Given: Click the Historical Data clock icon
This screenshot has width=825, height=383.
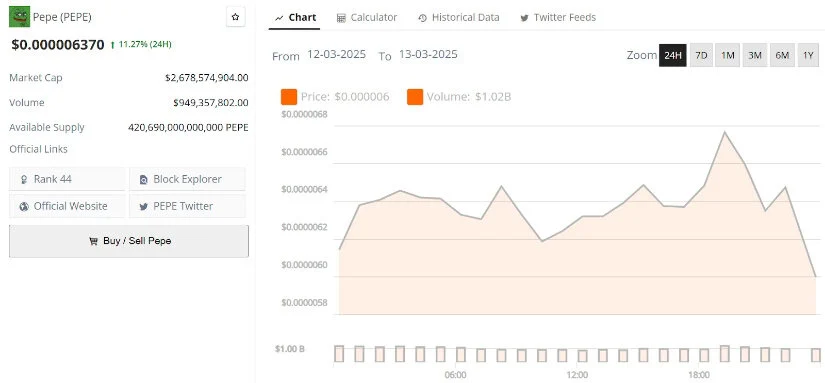Looking at the screenshot, I should click(x=422, y=18).
